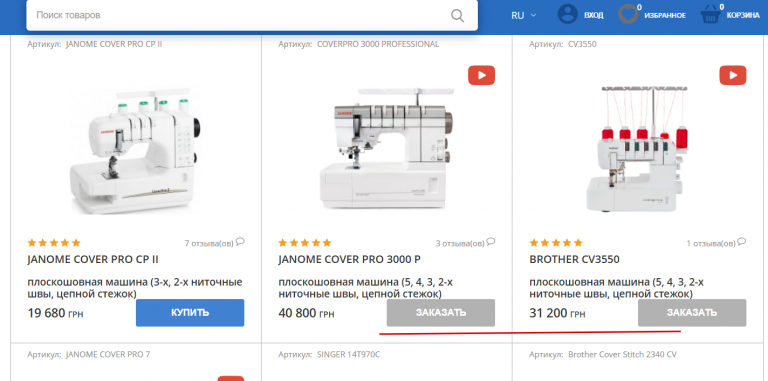Click the shopping basket icon
The height and width of the screenshot is (381, 768).
(x=711, y=14)
